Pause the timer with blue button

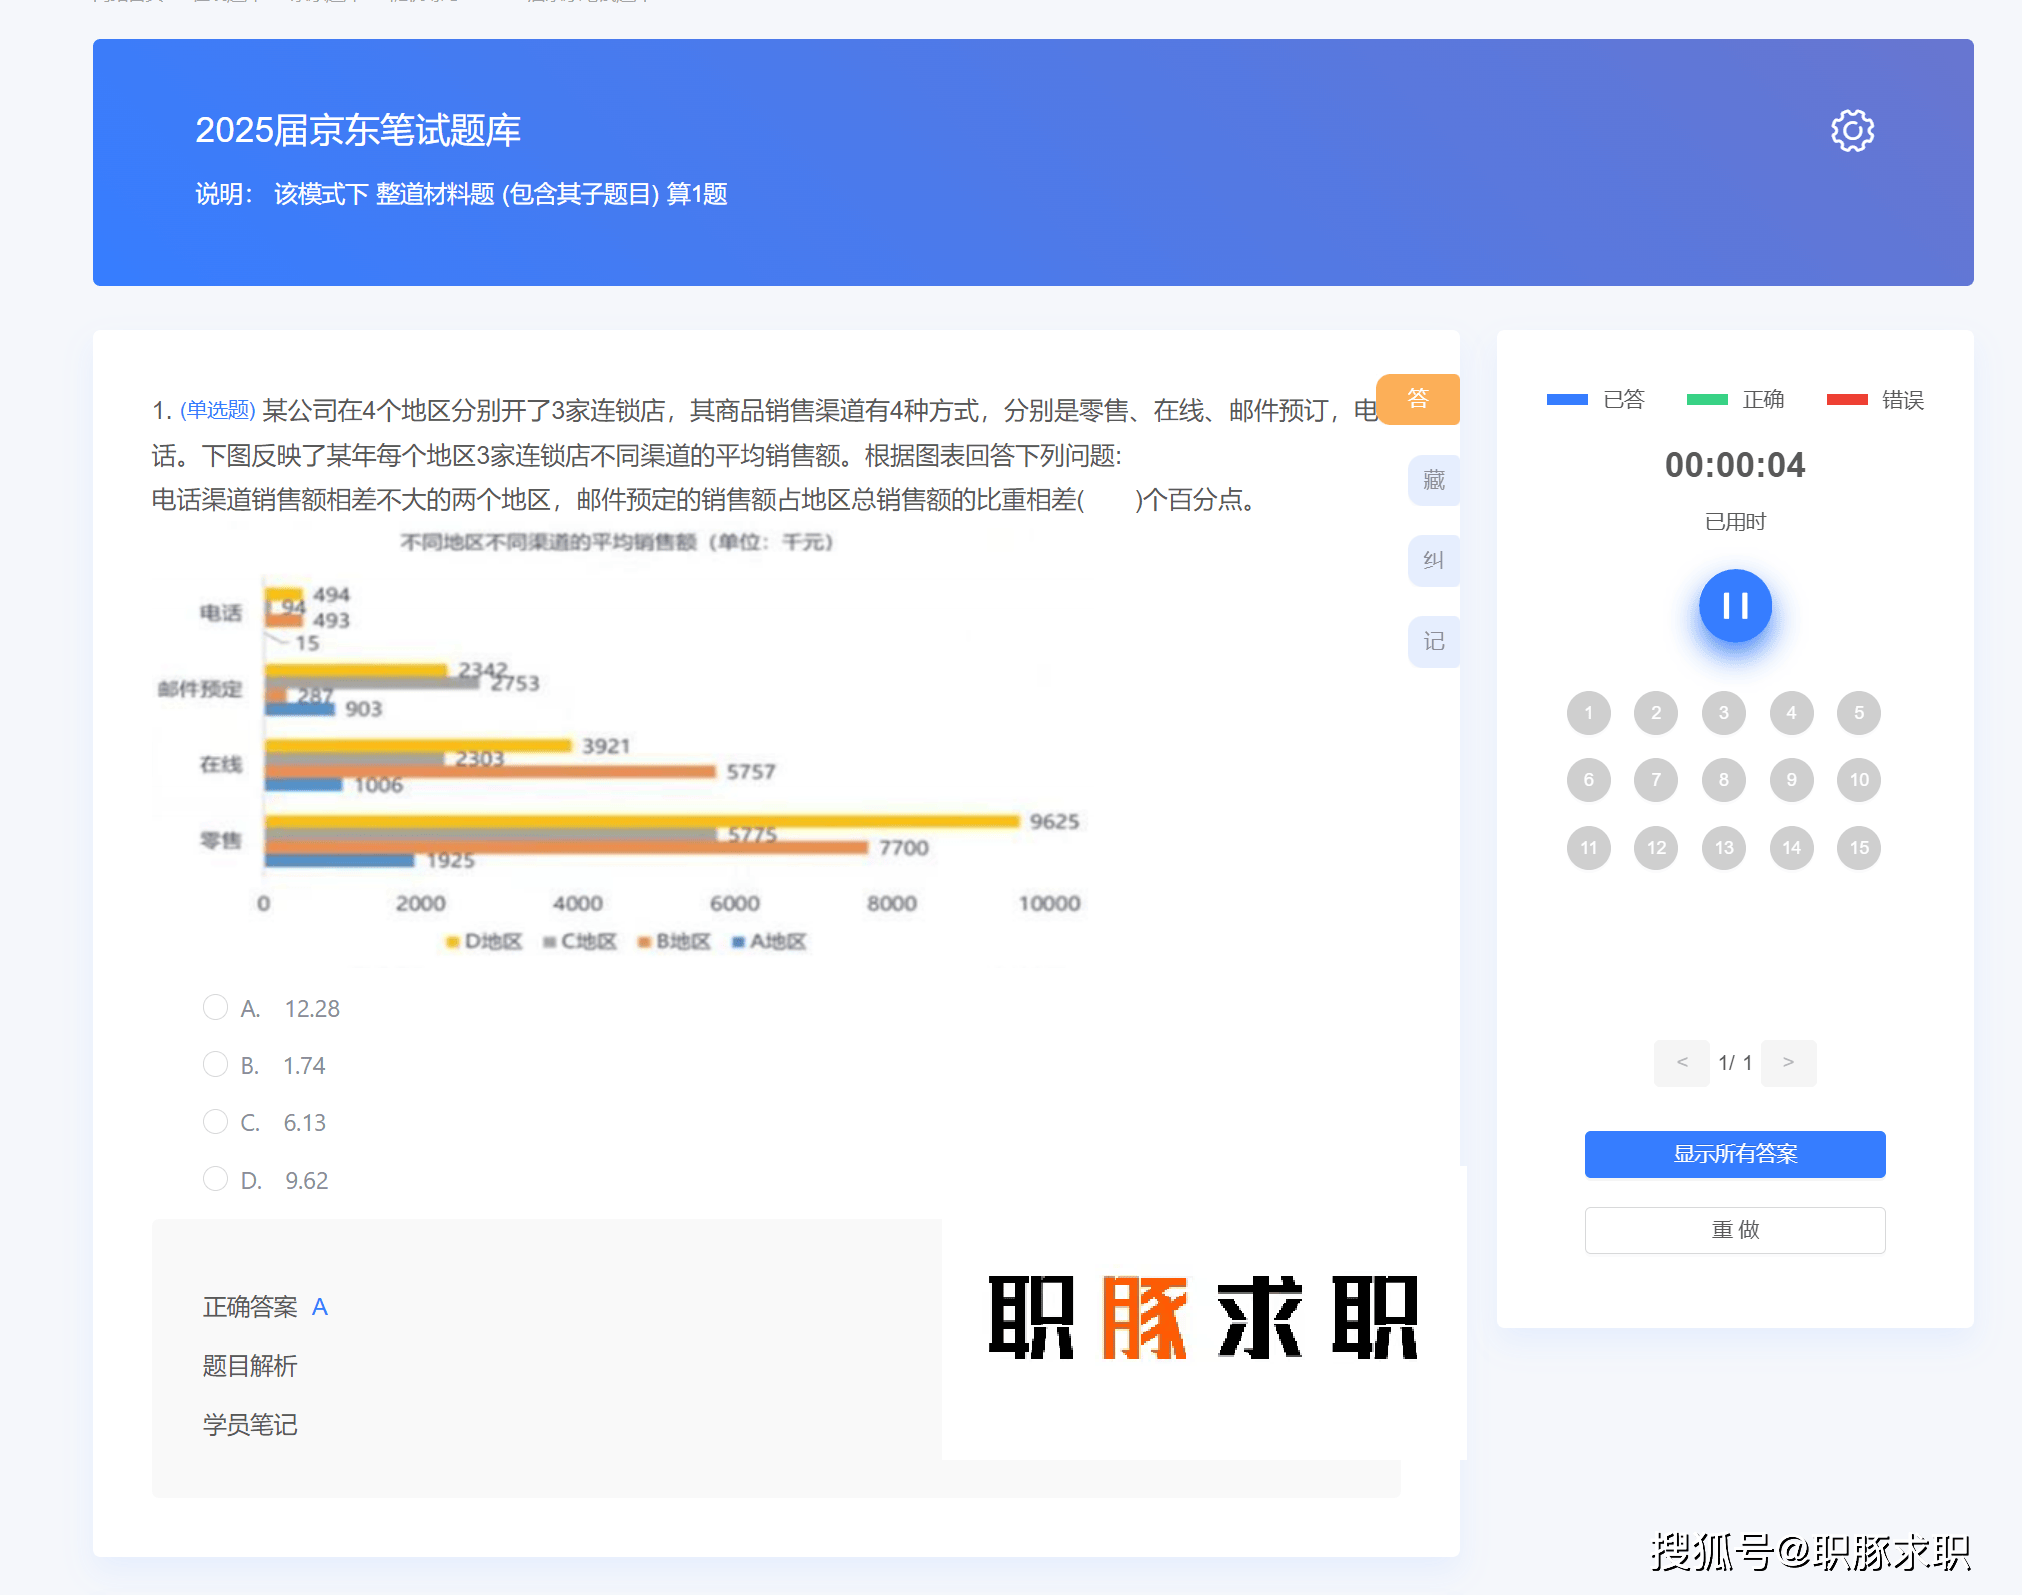point(1734,606)
